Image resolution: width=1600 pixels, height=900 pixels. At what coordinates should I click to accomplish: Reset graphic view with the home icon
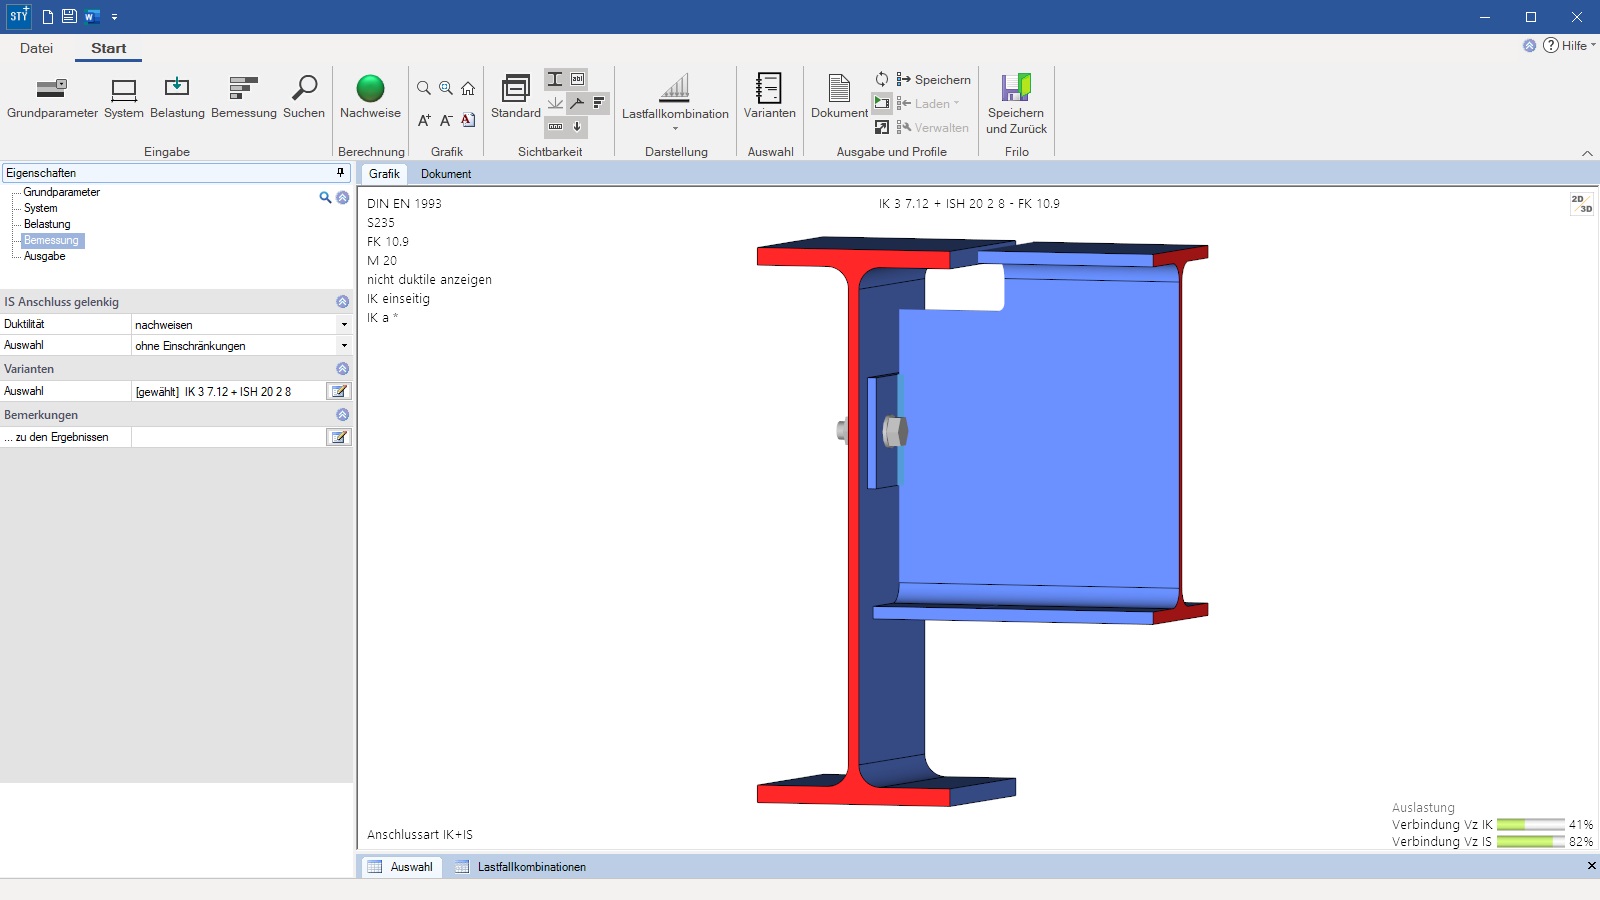click(468, 88)
